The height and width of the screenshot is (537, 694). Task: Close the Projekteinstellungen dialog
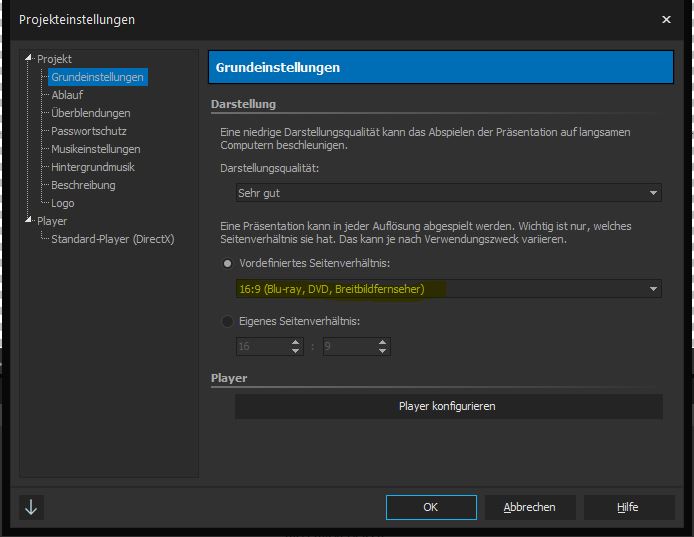[x=667, y=19]
